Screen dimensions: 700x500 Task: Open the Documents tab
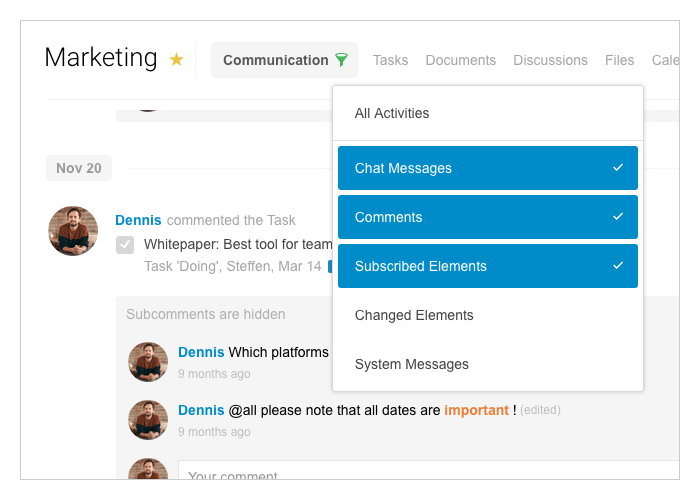click(460, 60)
